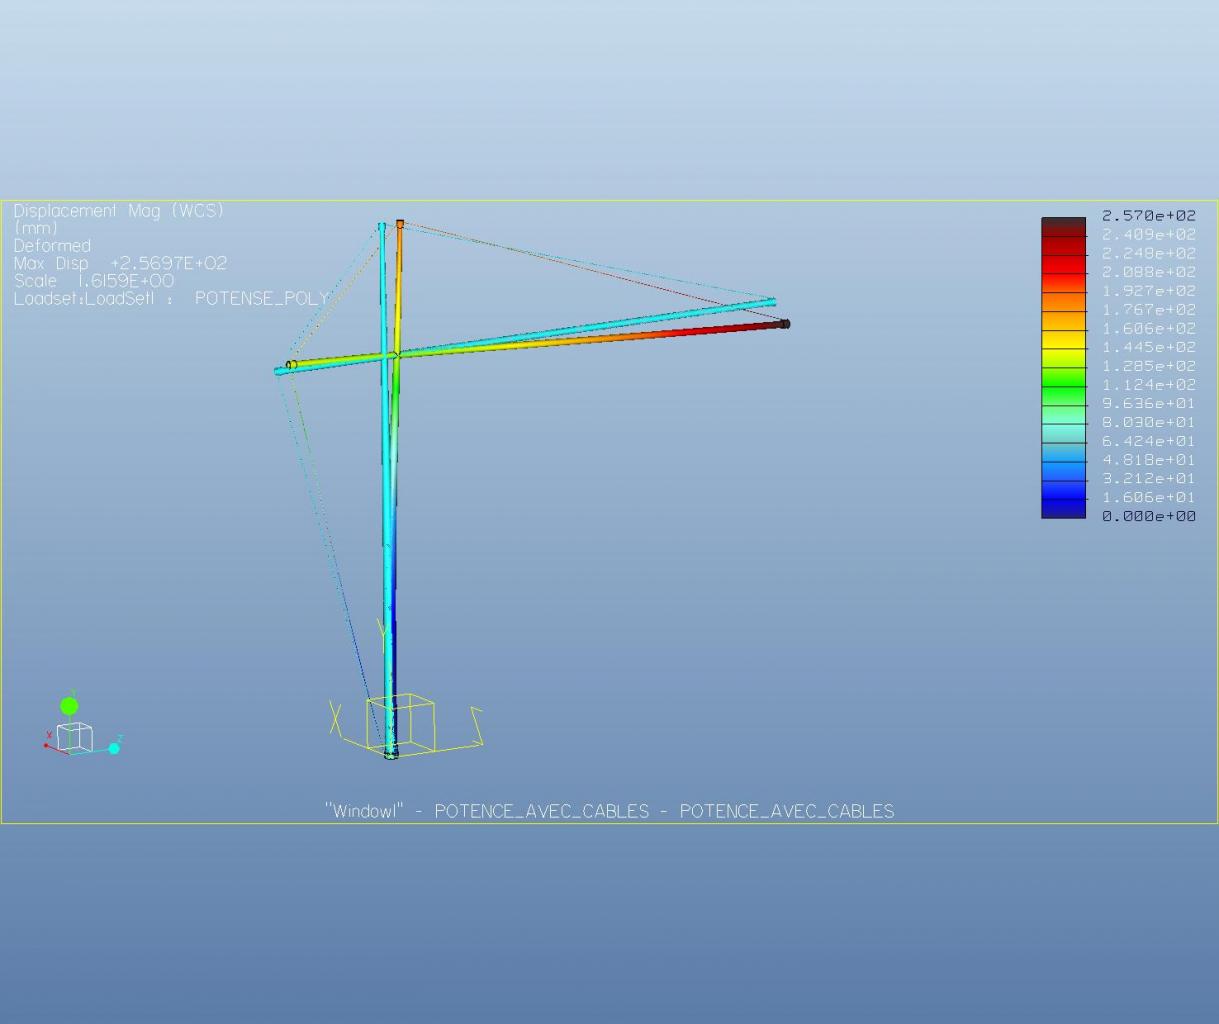This screenshot has height=1024, width=1219.
Task: Click legend value 9.636e+01
Action: click(1148, 403)
